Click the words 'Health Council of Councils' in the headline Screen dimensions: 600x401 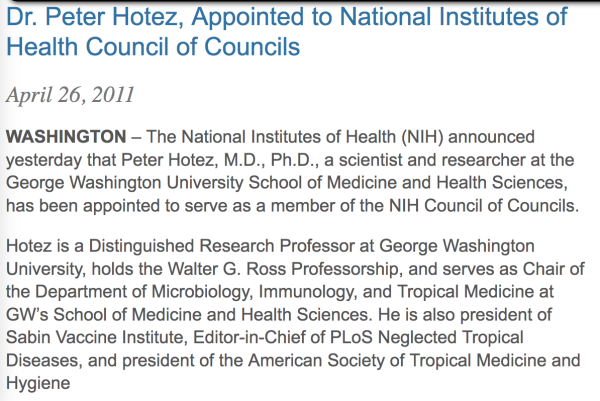tap(153, 47)
